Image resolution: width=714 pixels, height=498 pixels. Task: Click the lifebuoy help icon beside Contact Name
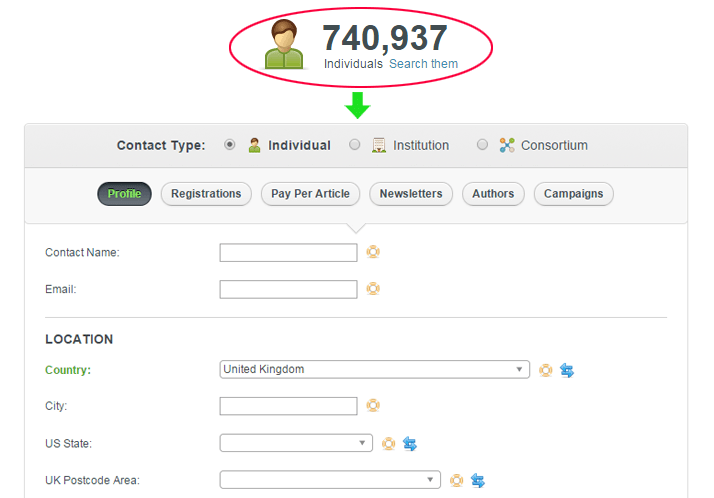pyautogui.click(x=373, y=252)
